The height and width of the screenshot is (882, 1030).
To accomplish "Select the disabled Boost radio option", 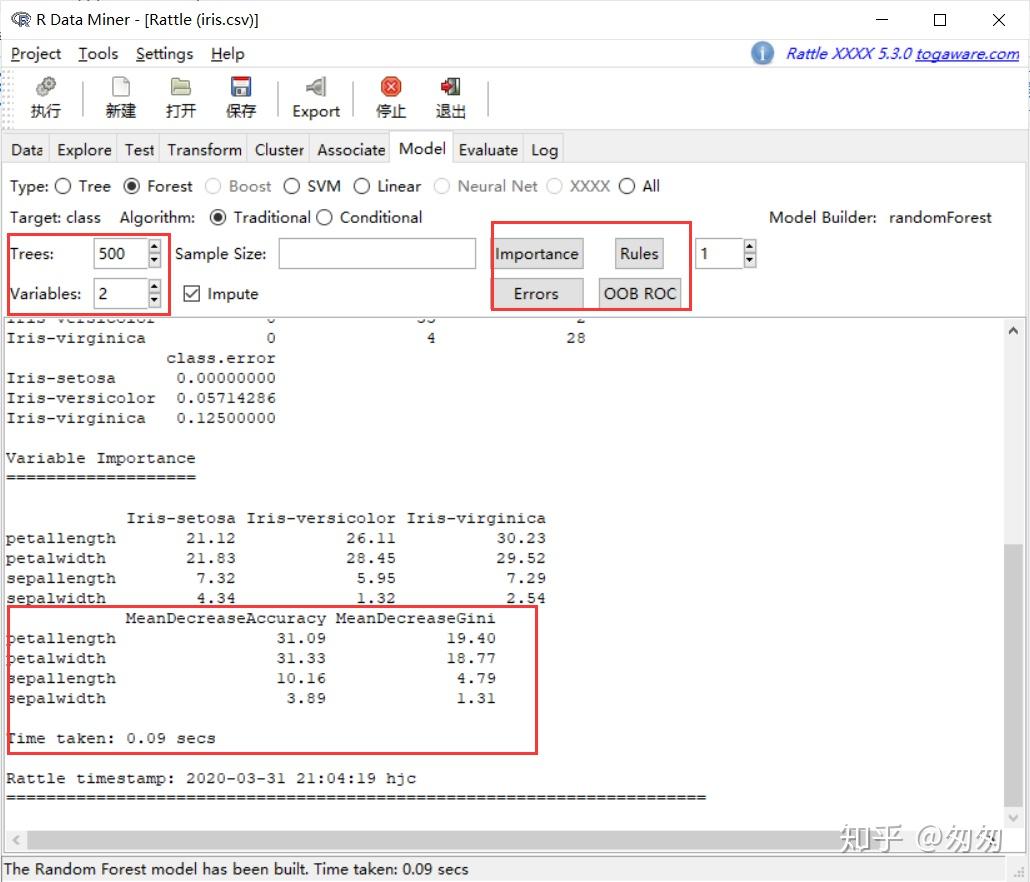I will pyautogui.click(x=213, y=187).
